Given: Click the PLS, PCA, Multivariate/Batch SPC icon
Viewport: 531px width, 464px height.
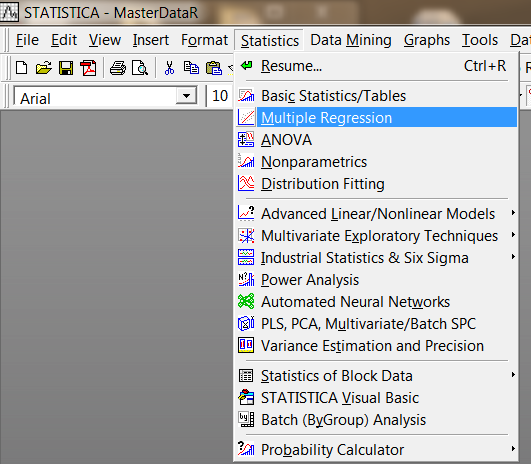Looking at the screenshot, I should [x=246, y=323].
